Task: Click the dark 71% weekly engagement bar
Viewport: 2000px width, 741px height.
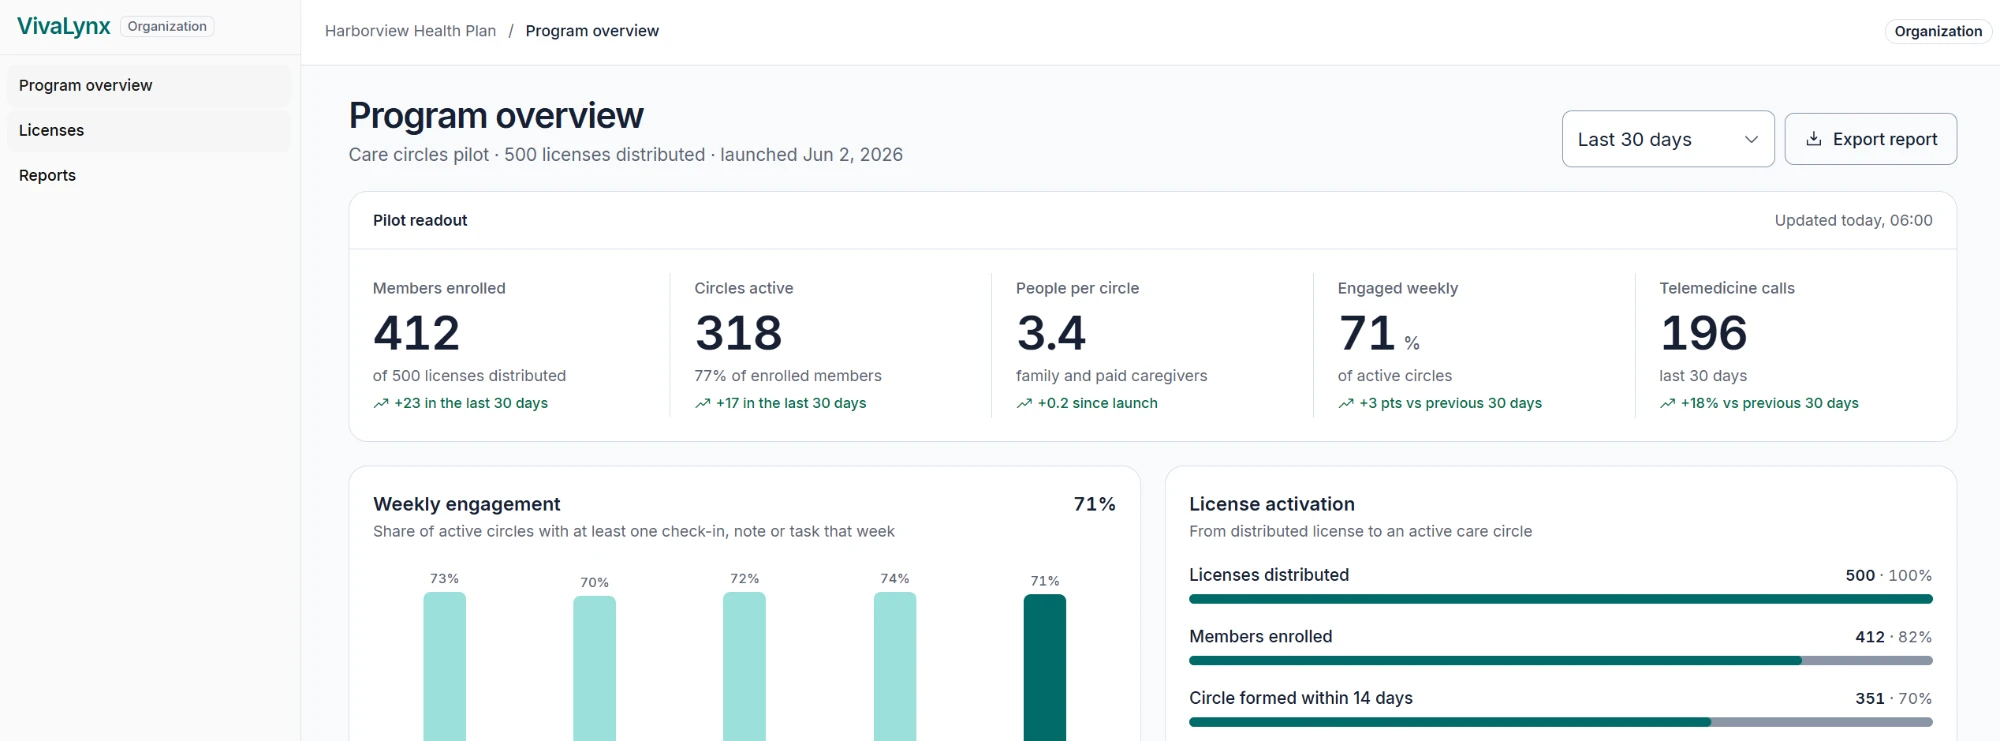Action: (1045, 667)
